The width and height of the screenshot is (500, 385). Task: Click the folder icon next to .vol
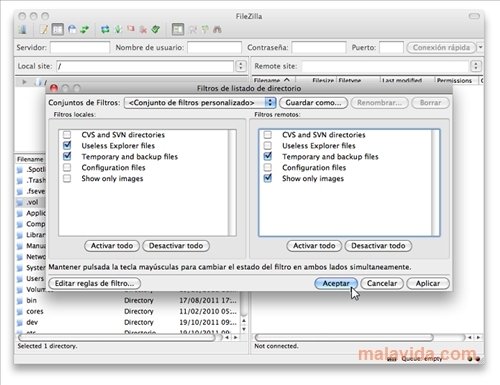20,202
